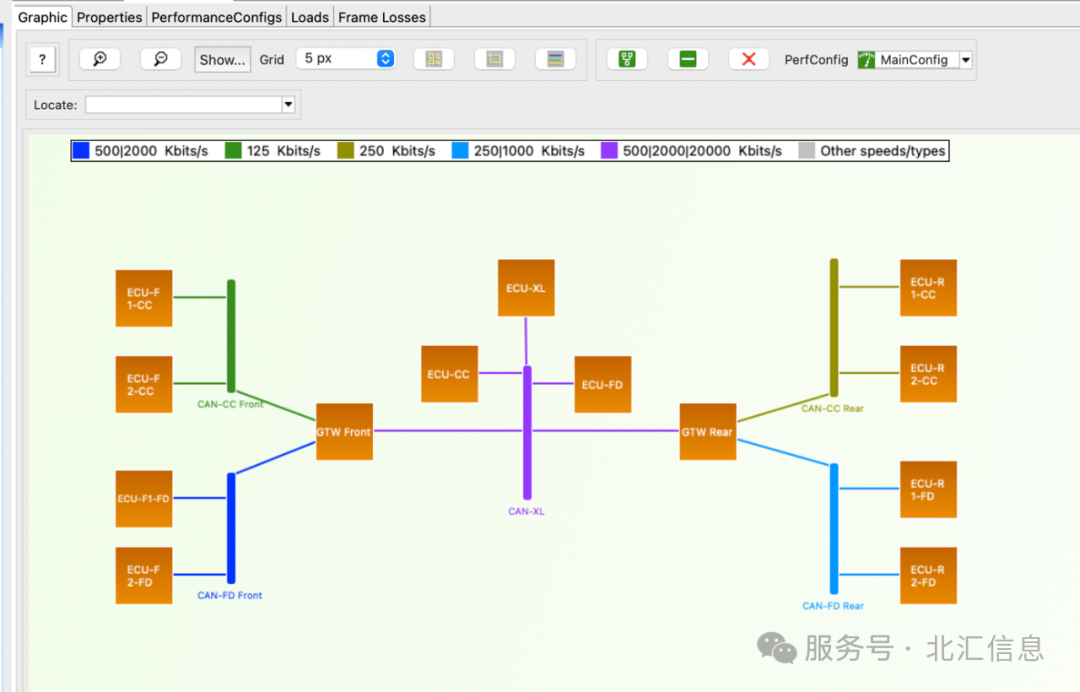The width and height of the screenshot is (1080, 692).
Task: Click the CAN-CC Front label
Action: (230, 404)
